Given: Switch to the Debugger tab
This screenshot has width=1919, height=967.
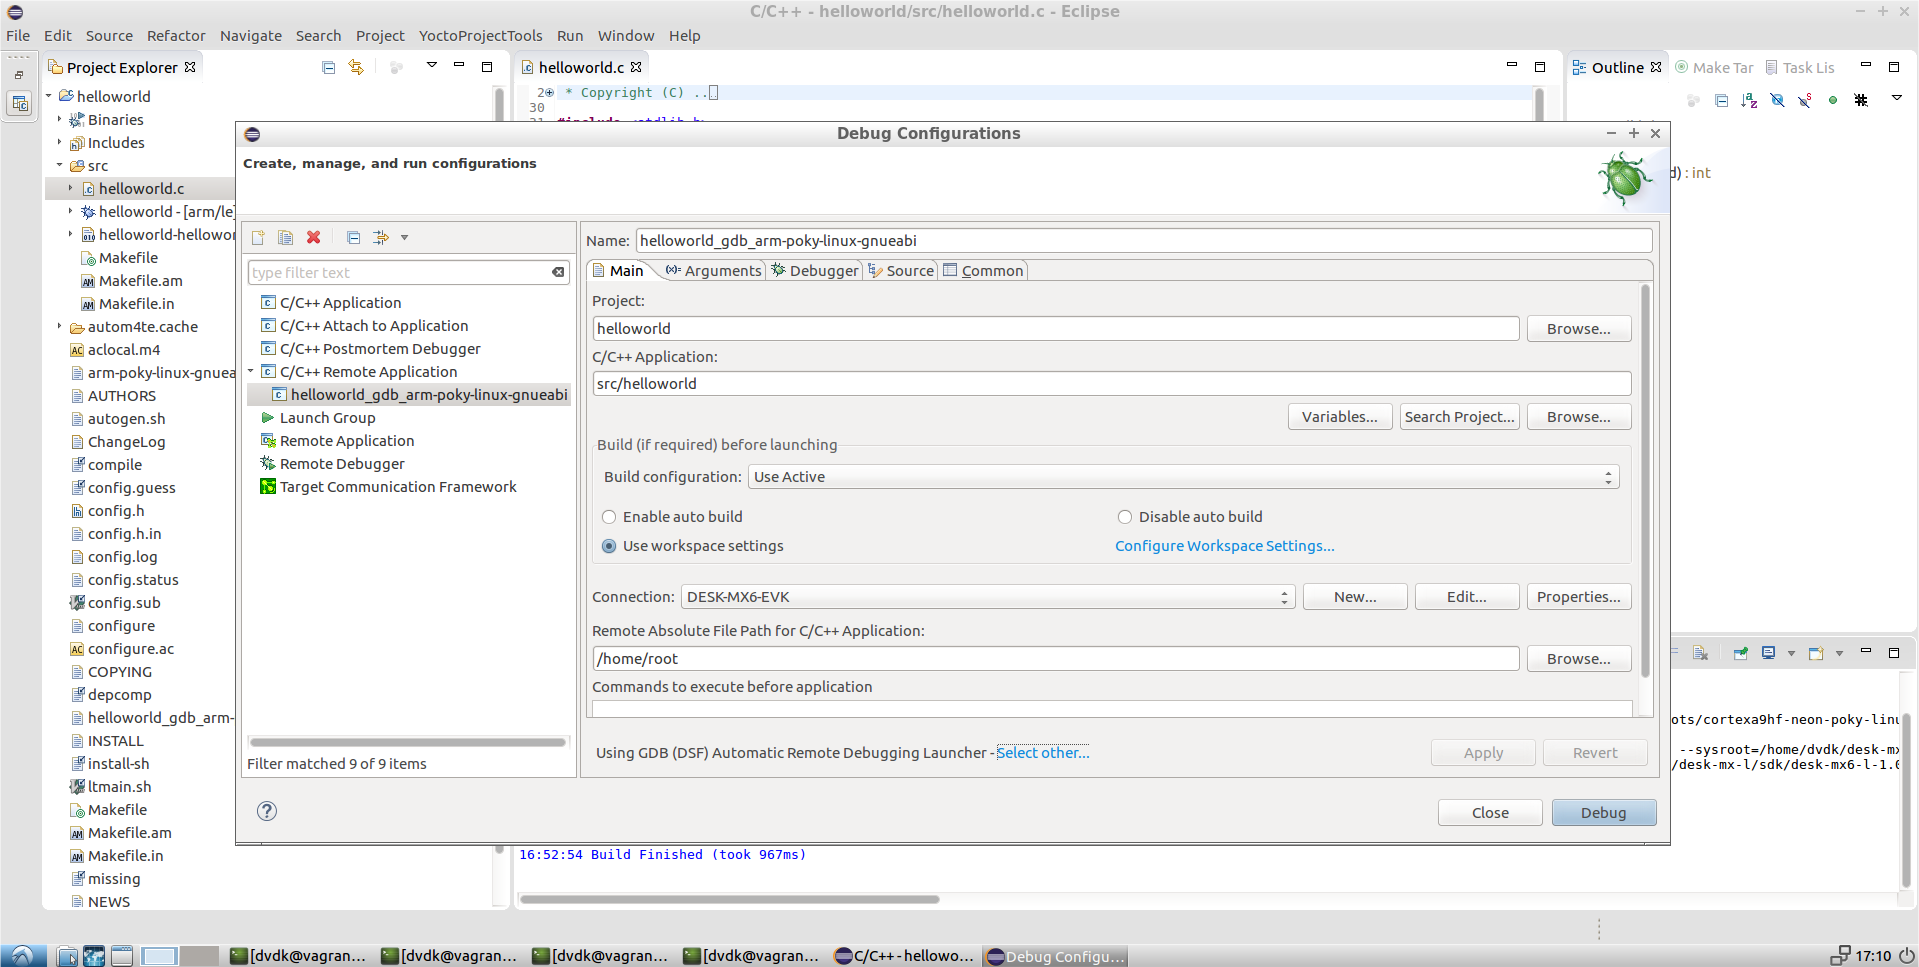Looking at the screenshot, I should 815,271.
